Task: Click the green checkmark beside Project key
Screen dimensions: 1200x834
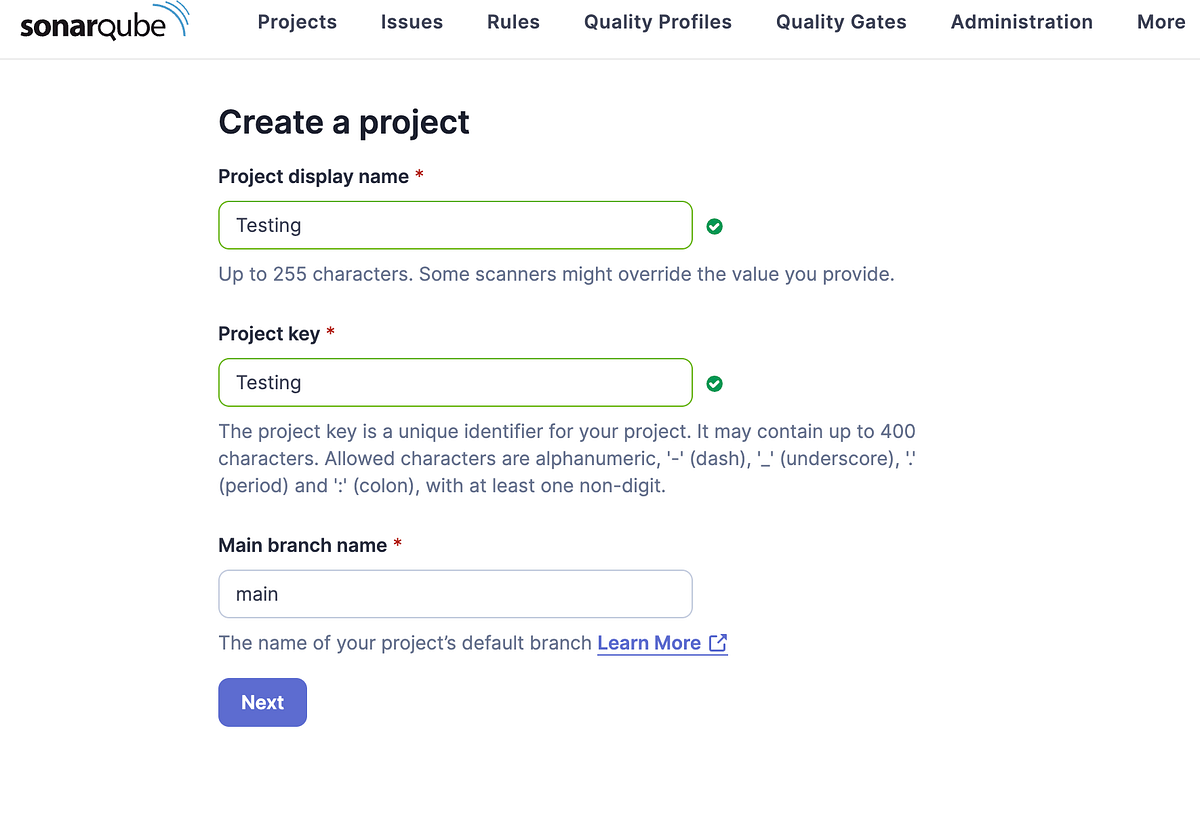Action: (714, 383)
